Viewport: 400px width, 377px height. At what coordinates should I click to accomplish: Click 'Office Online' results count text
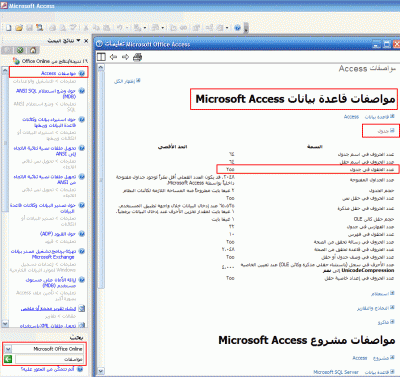pos(55,61)
